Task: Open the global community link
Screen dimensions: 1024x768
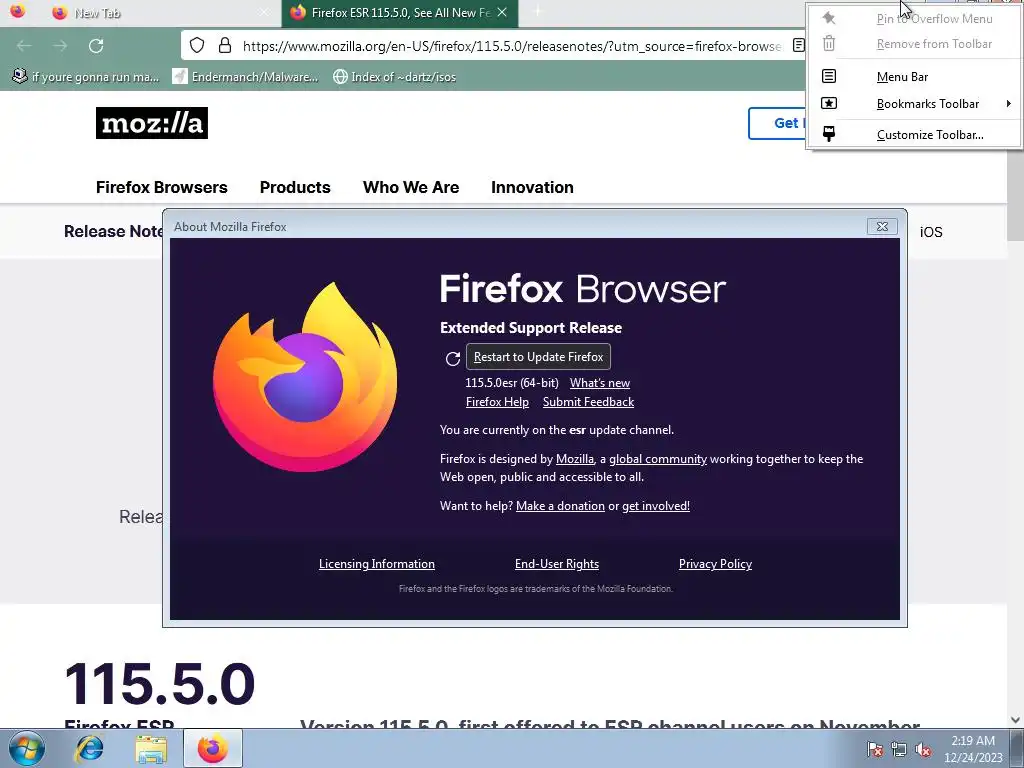Action: pyautogui.click(x=658, y=458)
